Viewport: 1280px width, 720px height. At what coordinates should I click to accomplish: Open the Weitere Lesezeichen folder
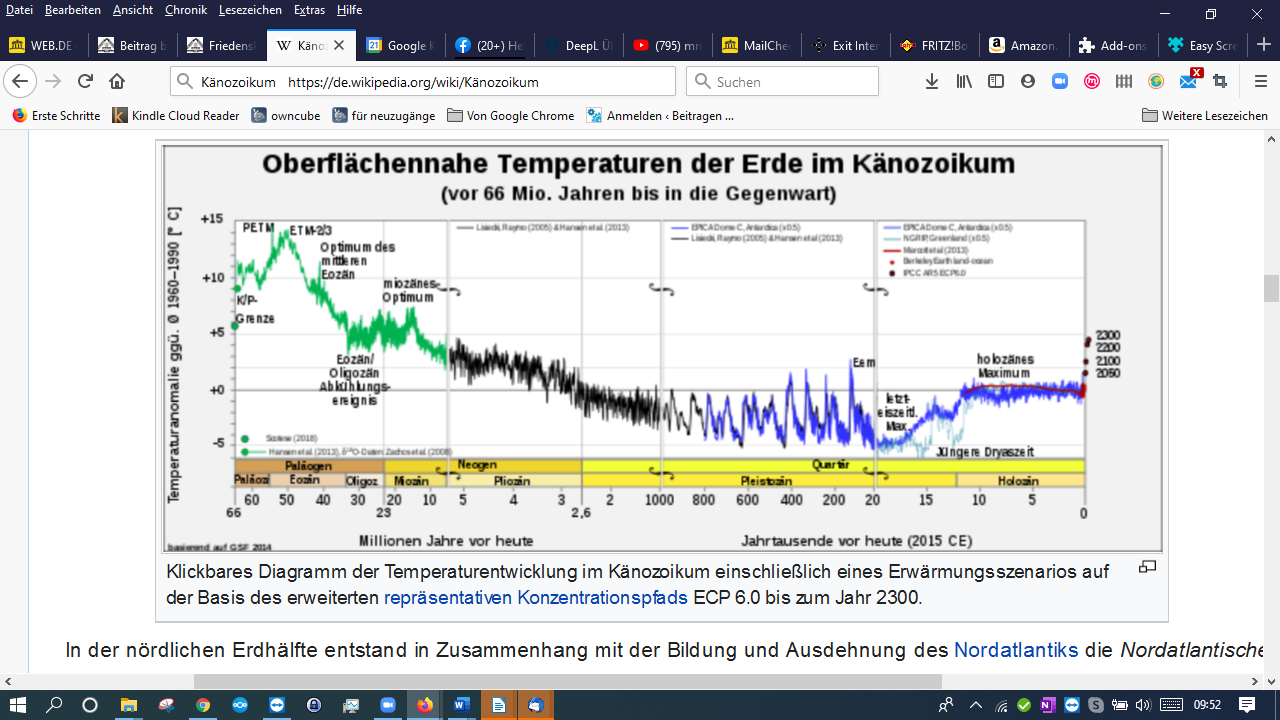click(x=1205, y=116)
